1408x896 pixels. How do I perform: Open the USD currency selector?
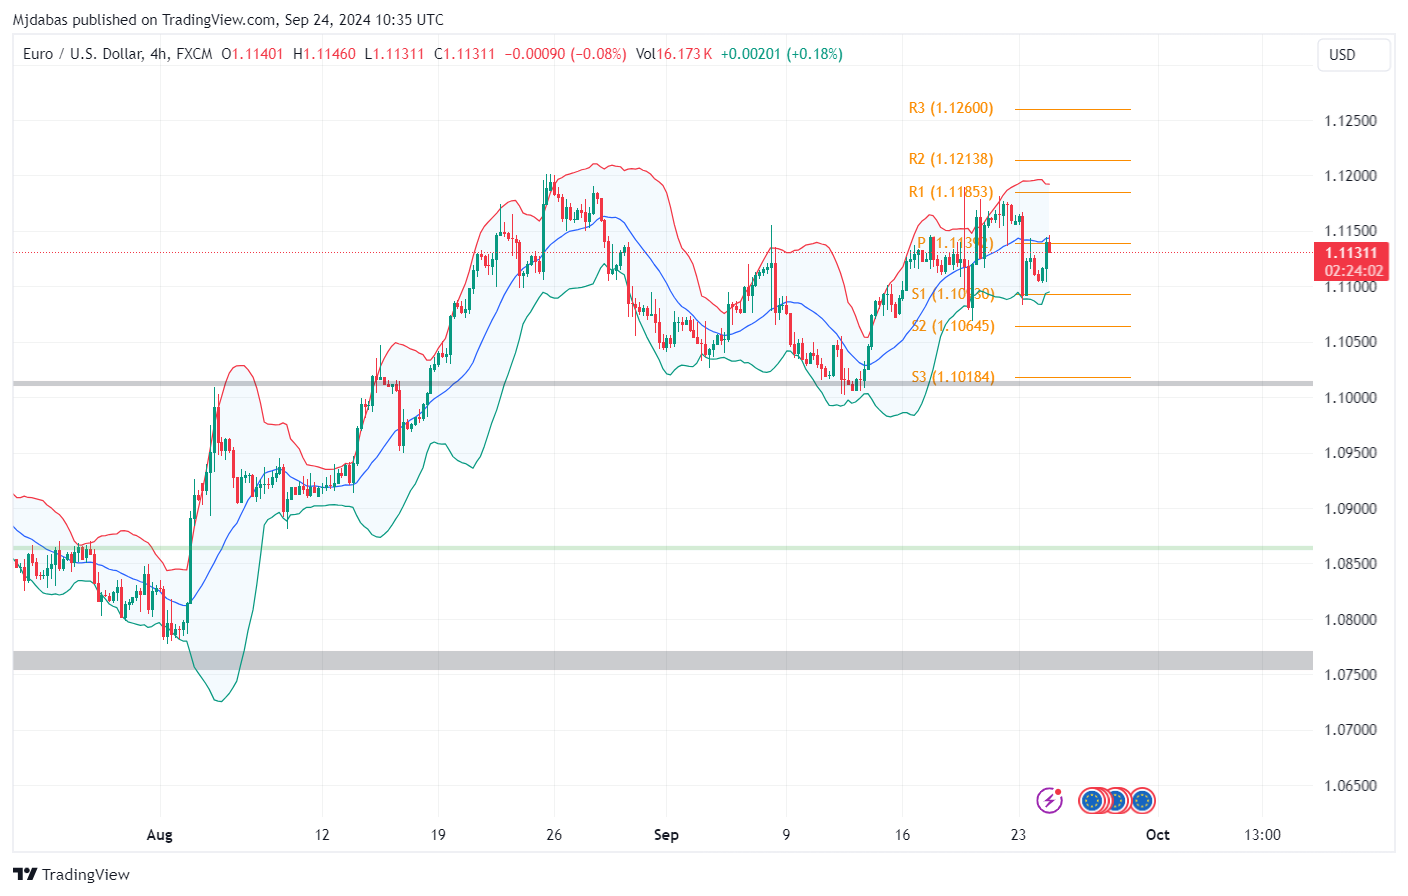tap(1353, 55)
